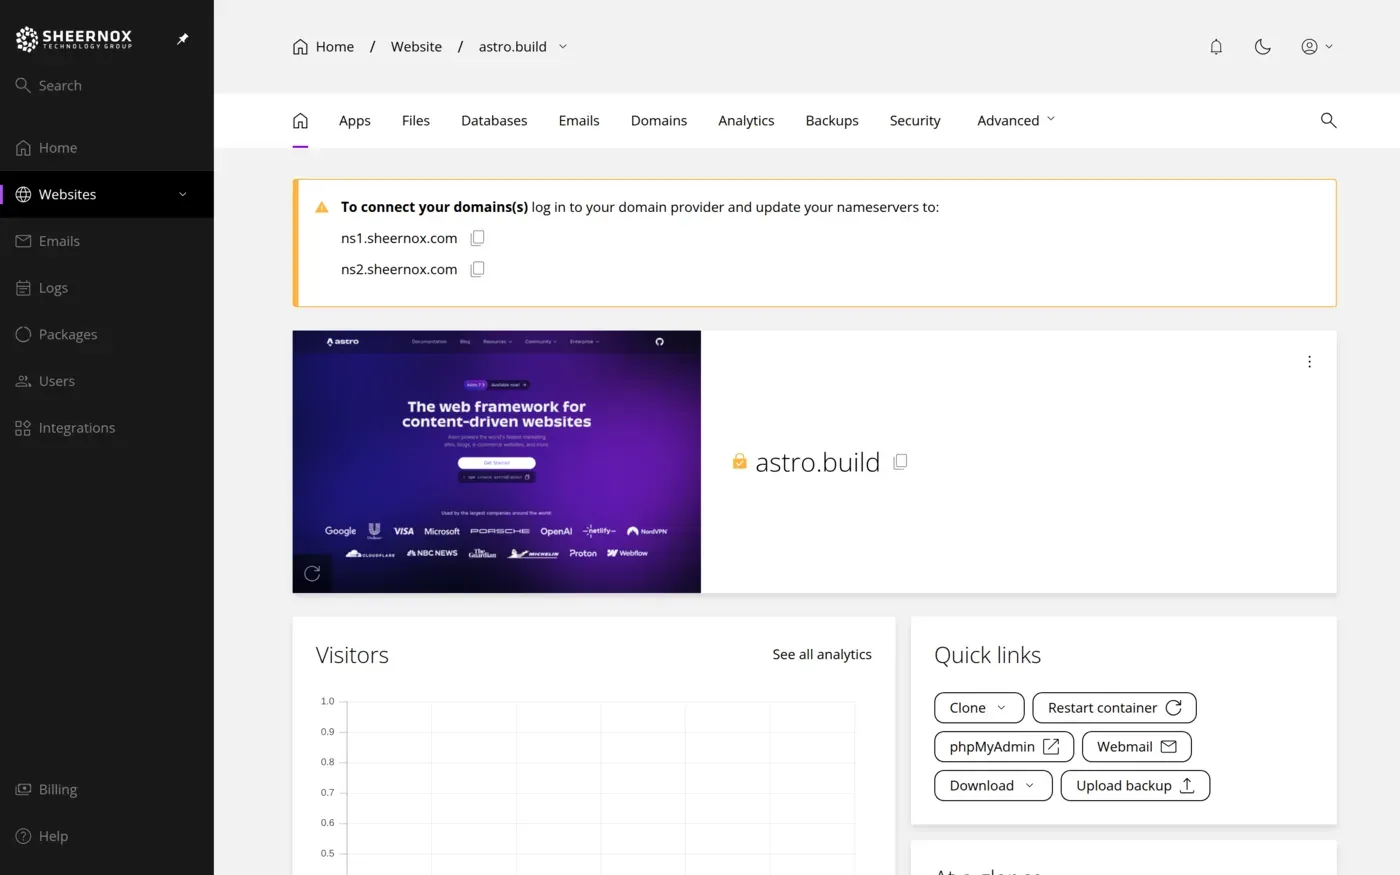The image size is (1400, 875).
Task: Open the user account menu
Action: coord(1316,47)
